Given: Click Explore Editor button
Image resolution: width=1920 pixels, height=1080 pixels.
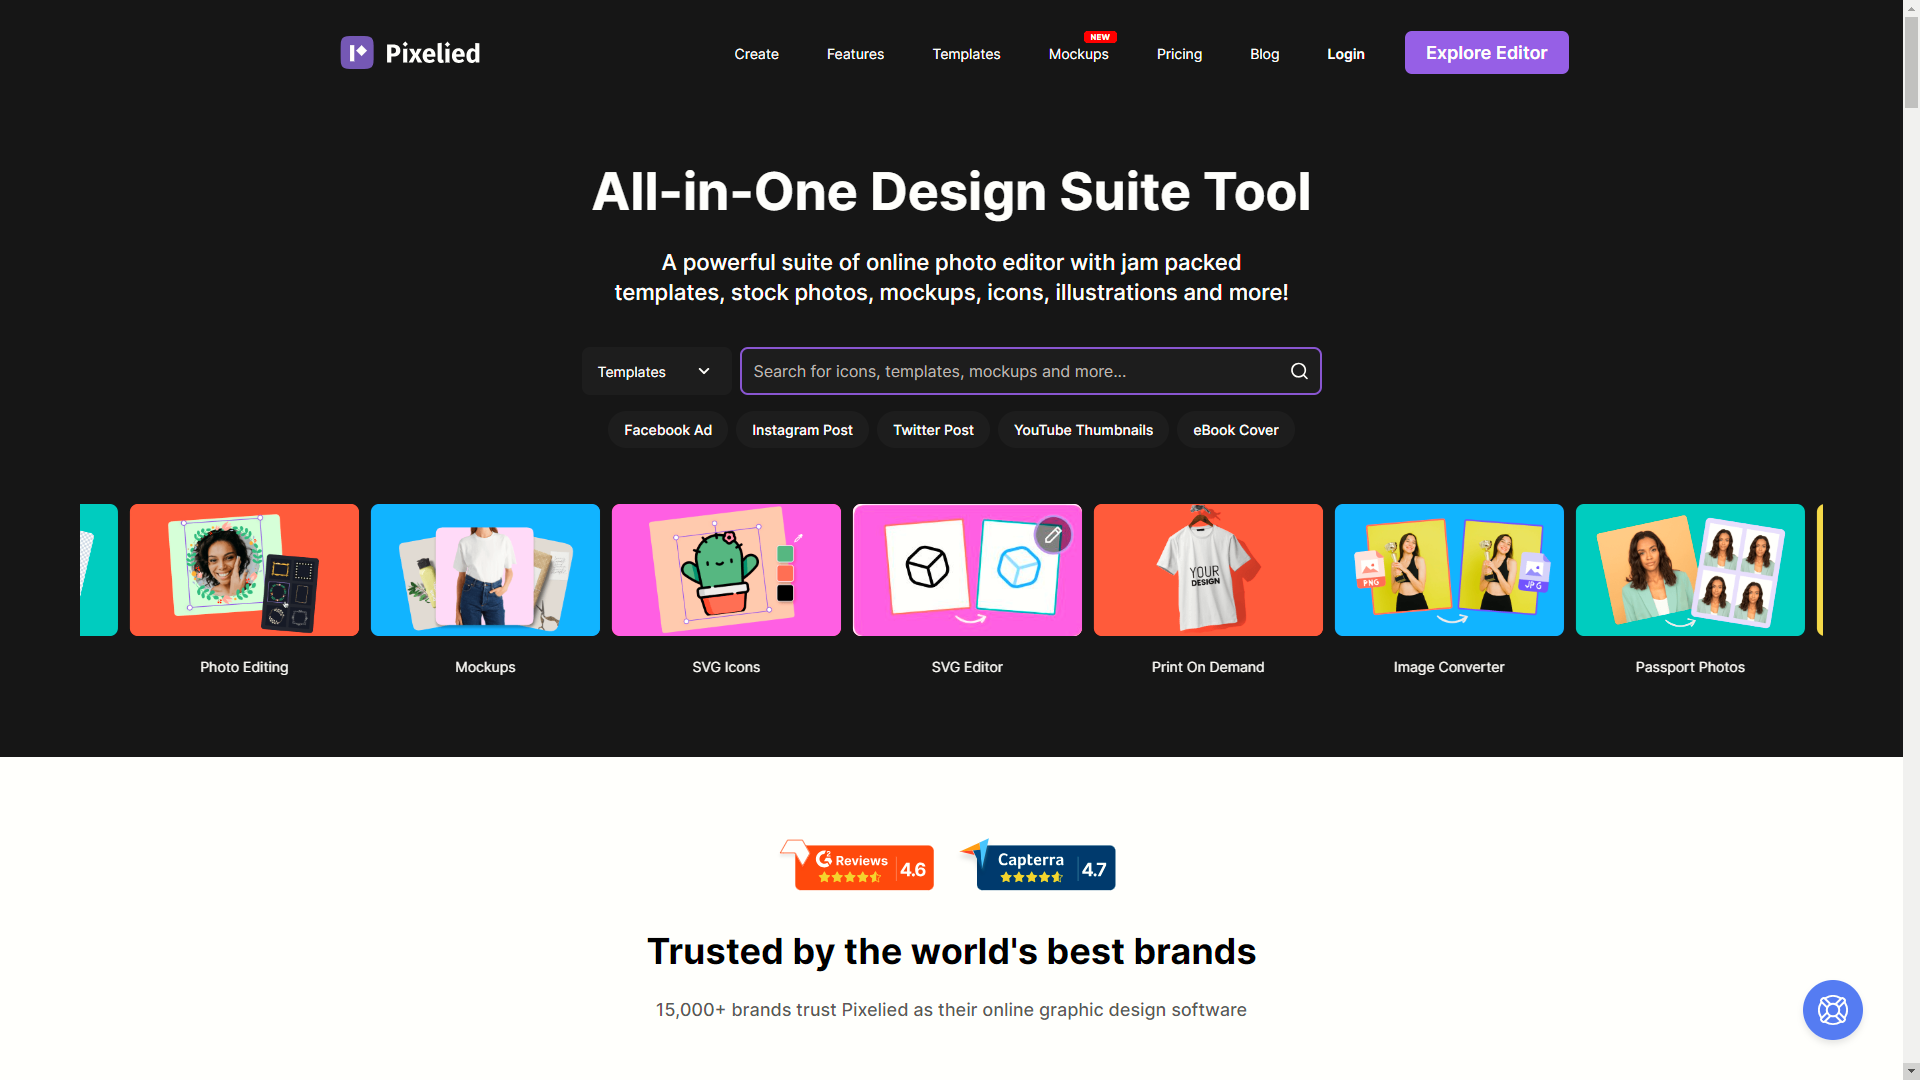Looking at the screenshot, I should pyautogui.click(x=1486, y=51).
